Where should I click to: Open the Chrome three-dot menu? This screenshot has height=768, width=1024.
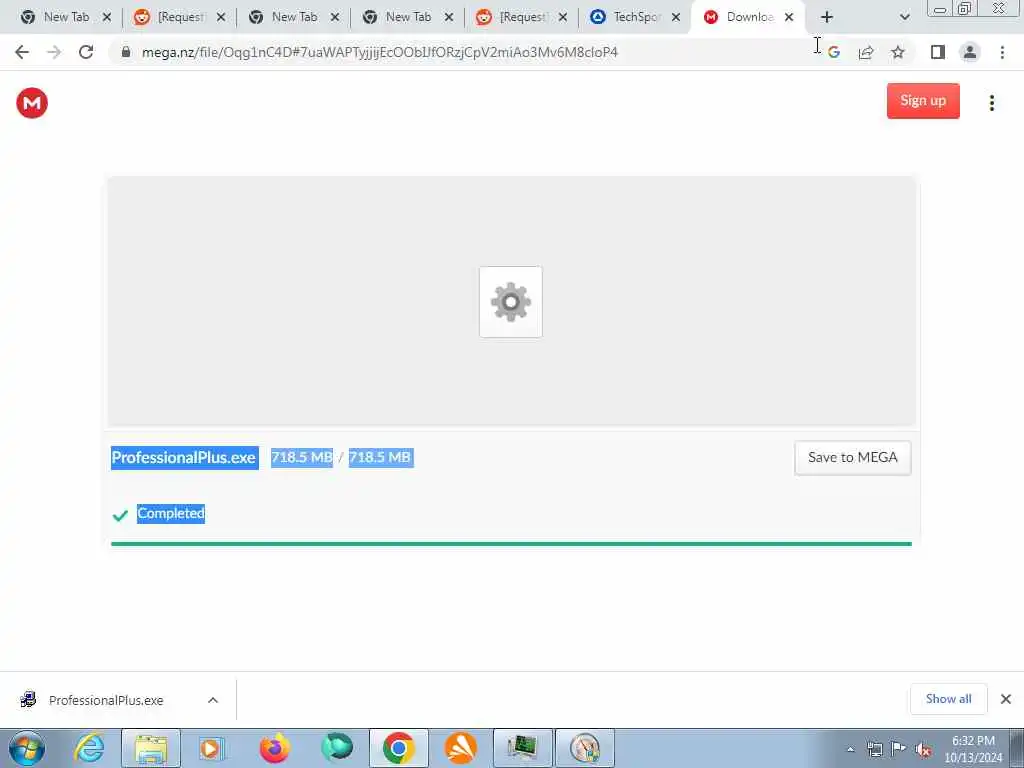pyautogui.click(x=1002, y=52)
